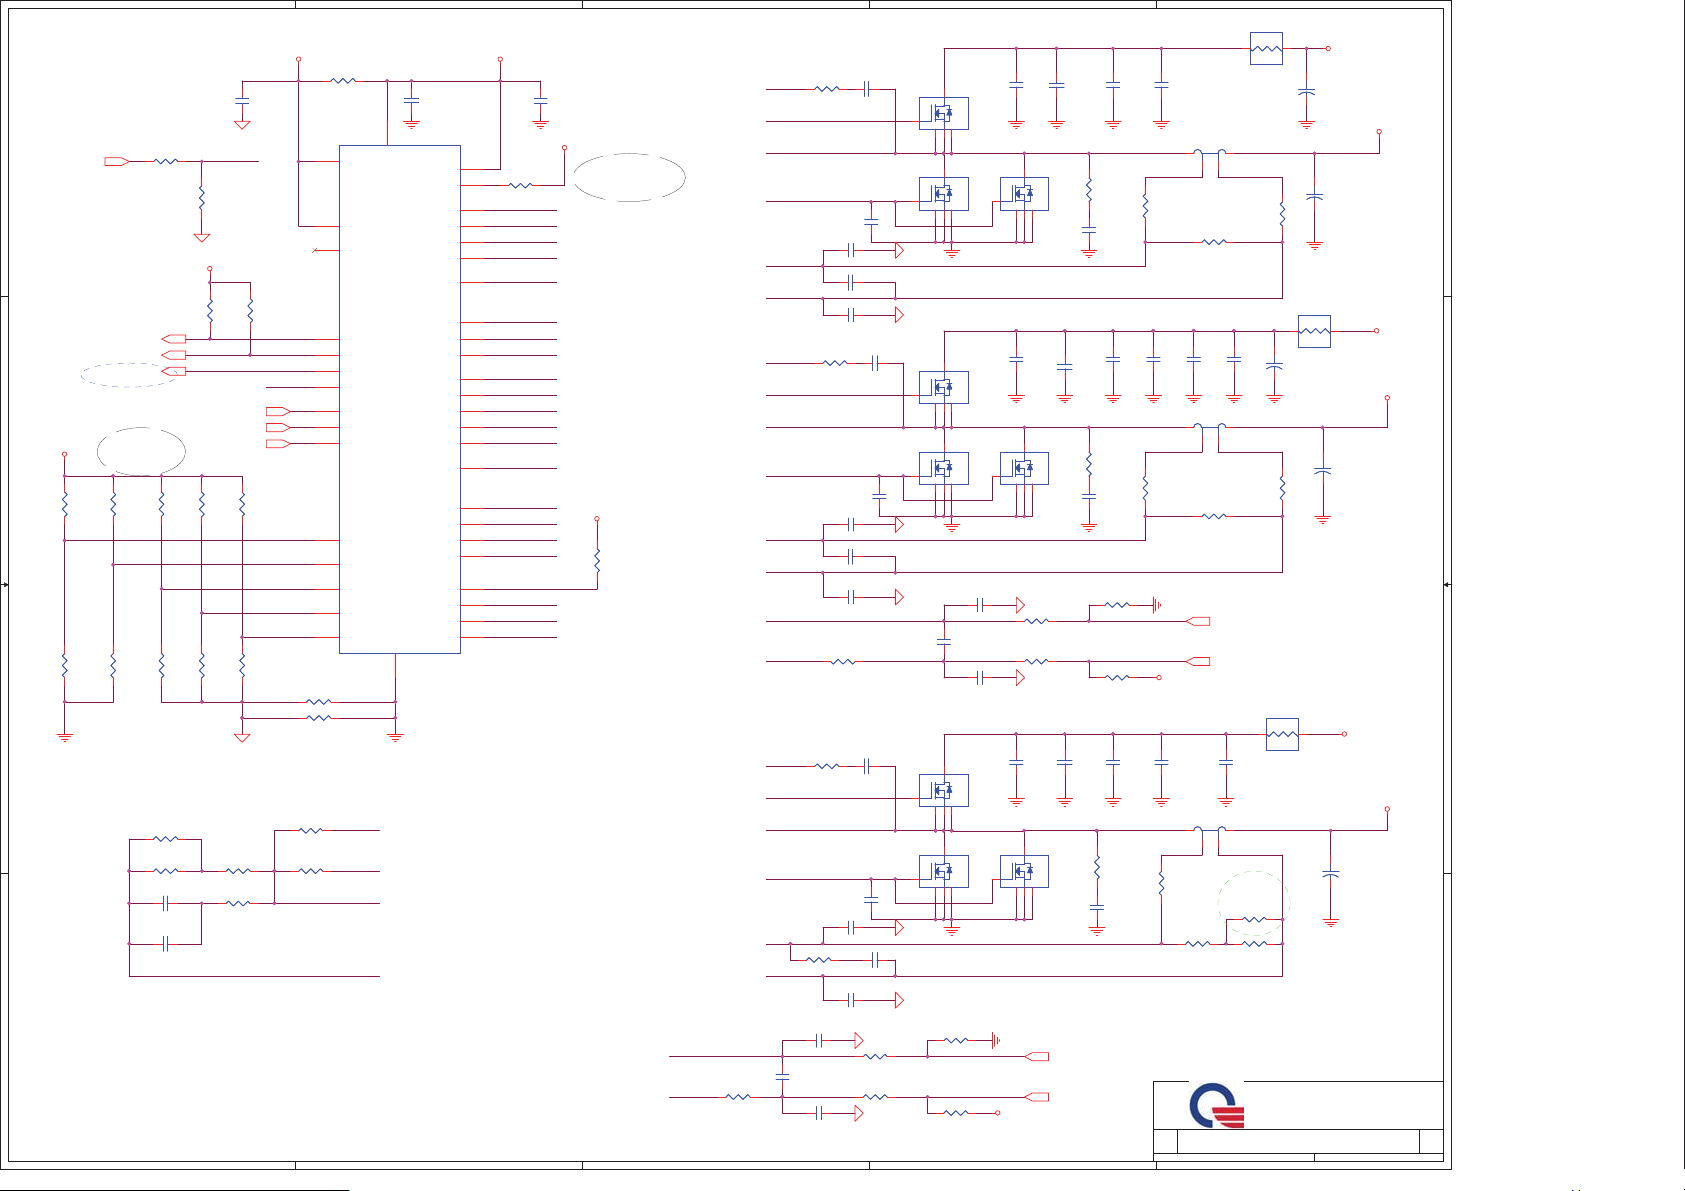This screenshot has width=1685, height=1191.
Task: Select the large IC rectangle body
Action: pyautogui.click(x=400, y=399)
